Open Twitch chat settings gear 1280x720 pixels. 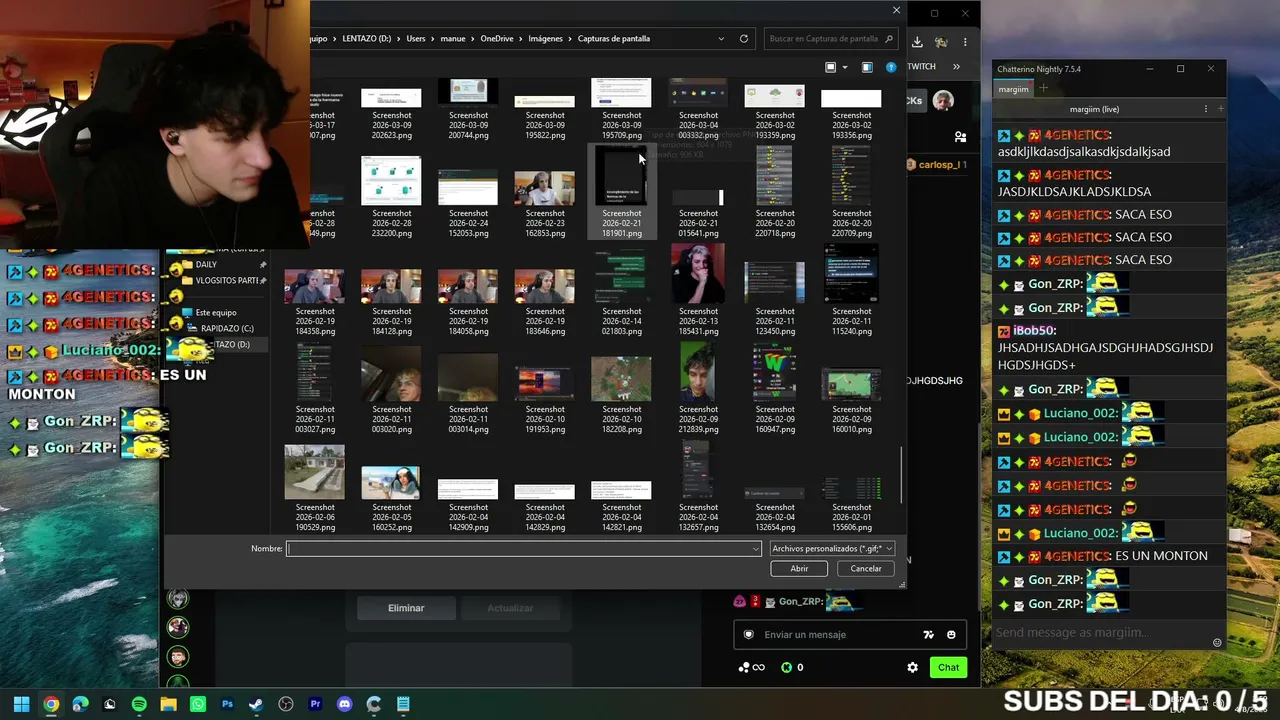coord(913,667)
